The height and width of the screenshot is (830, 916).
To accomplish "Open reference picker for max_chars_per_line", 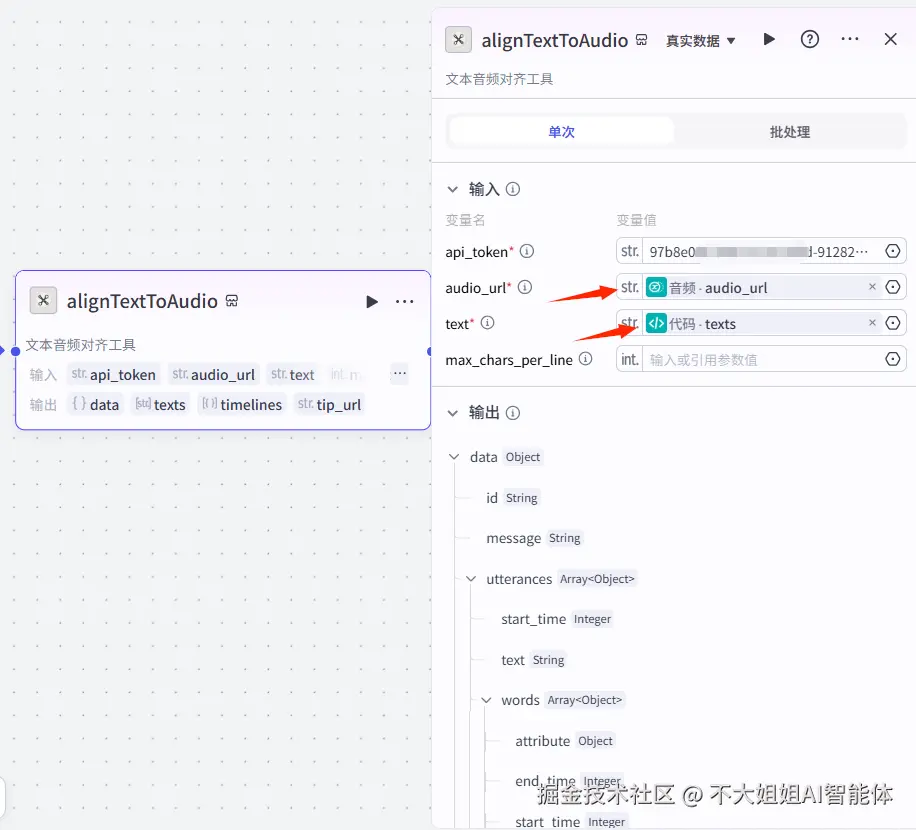I will coord(893,359).
